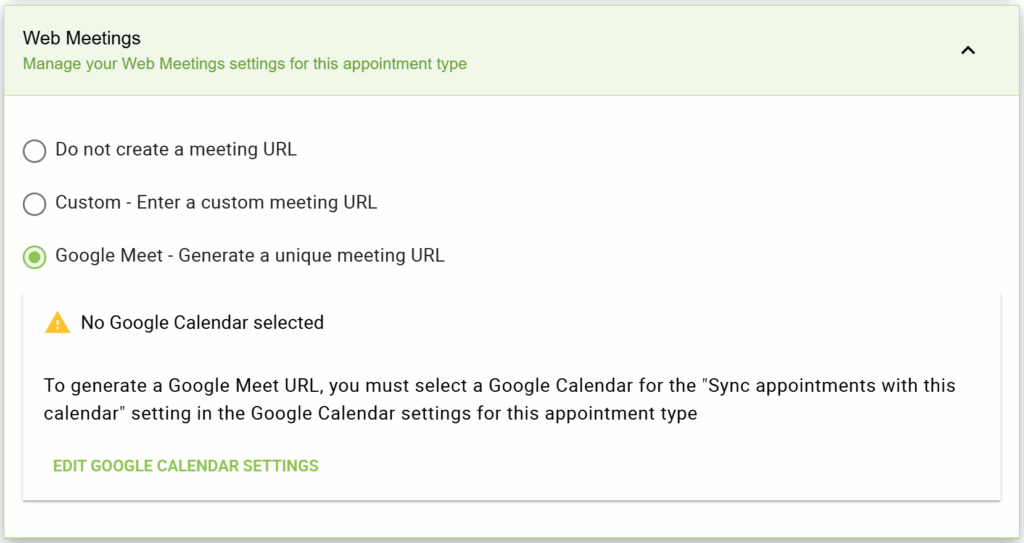This screenshot has width=1024, height=543.
Task: Select the 'Do not create a meeting URL' radio button
Action: (x=35, y=151)
